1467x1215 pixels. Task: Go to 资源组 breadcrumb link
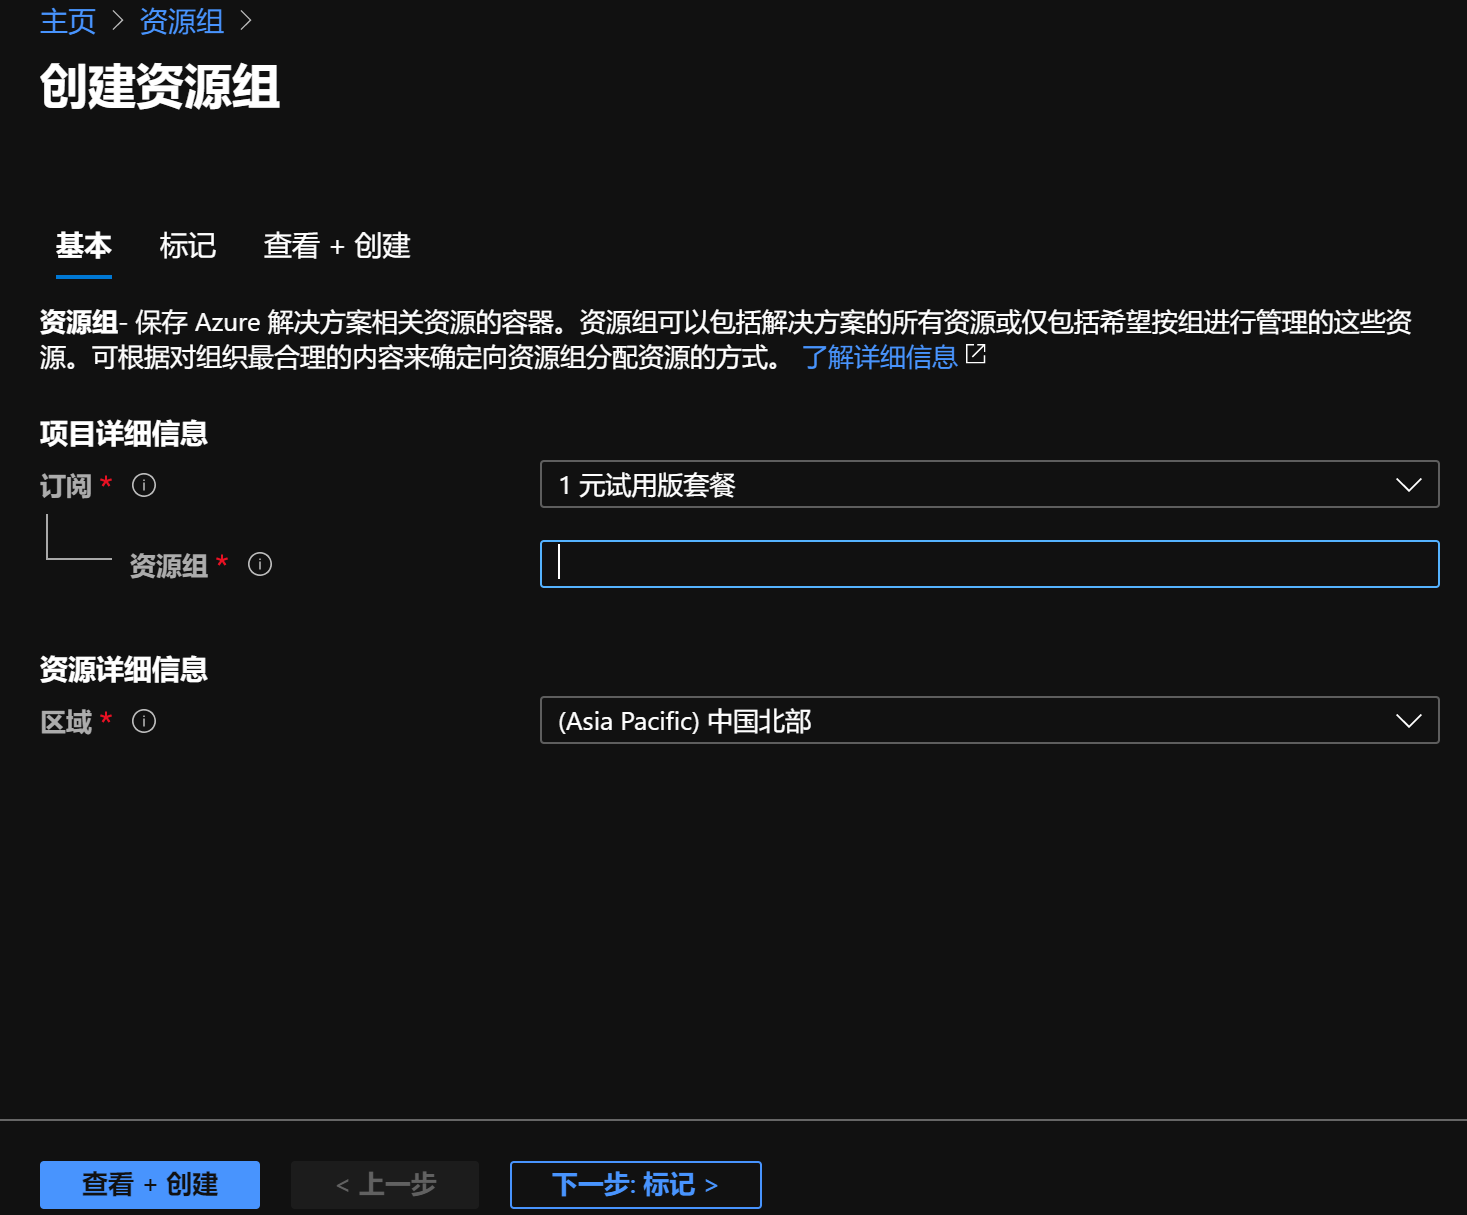pos(181,21)
